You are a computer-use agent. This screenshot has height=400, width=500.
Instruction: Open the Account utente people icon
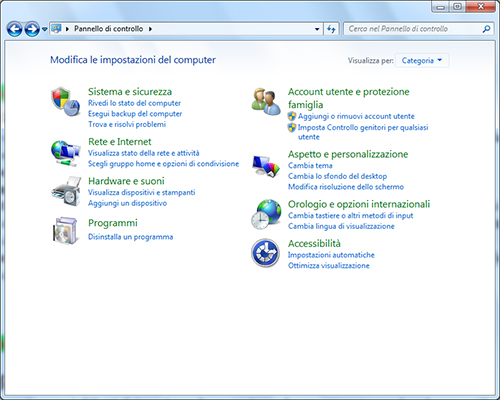click(265, 102)
